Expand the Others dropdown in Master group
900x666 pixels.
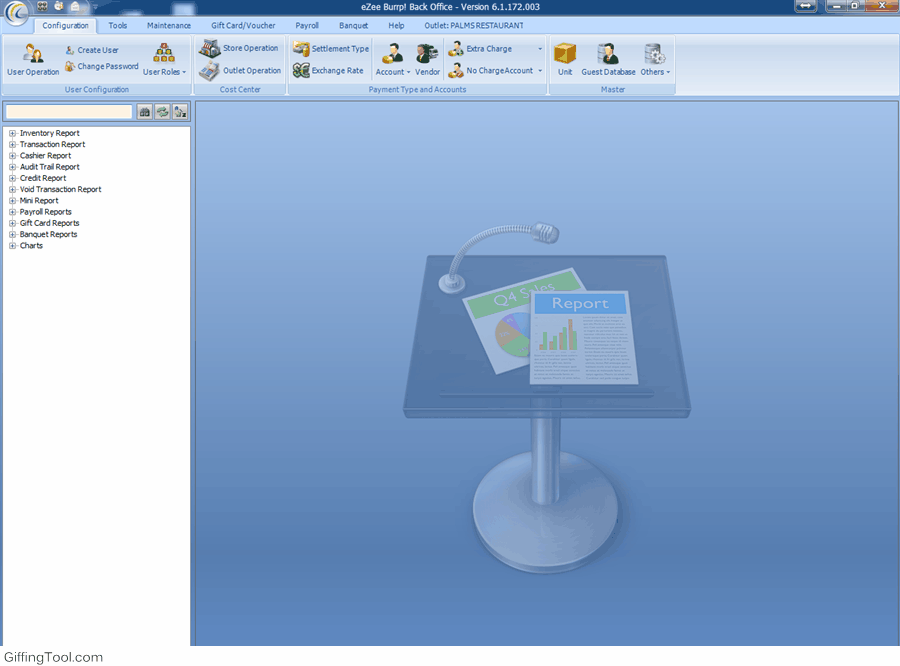pos(655,60)
